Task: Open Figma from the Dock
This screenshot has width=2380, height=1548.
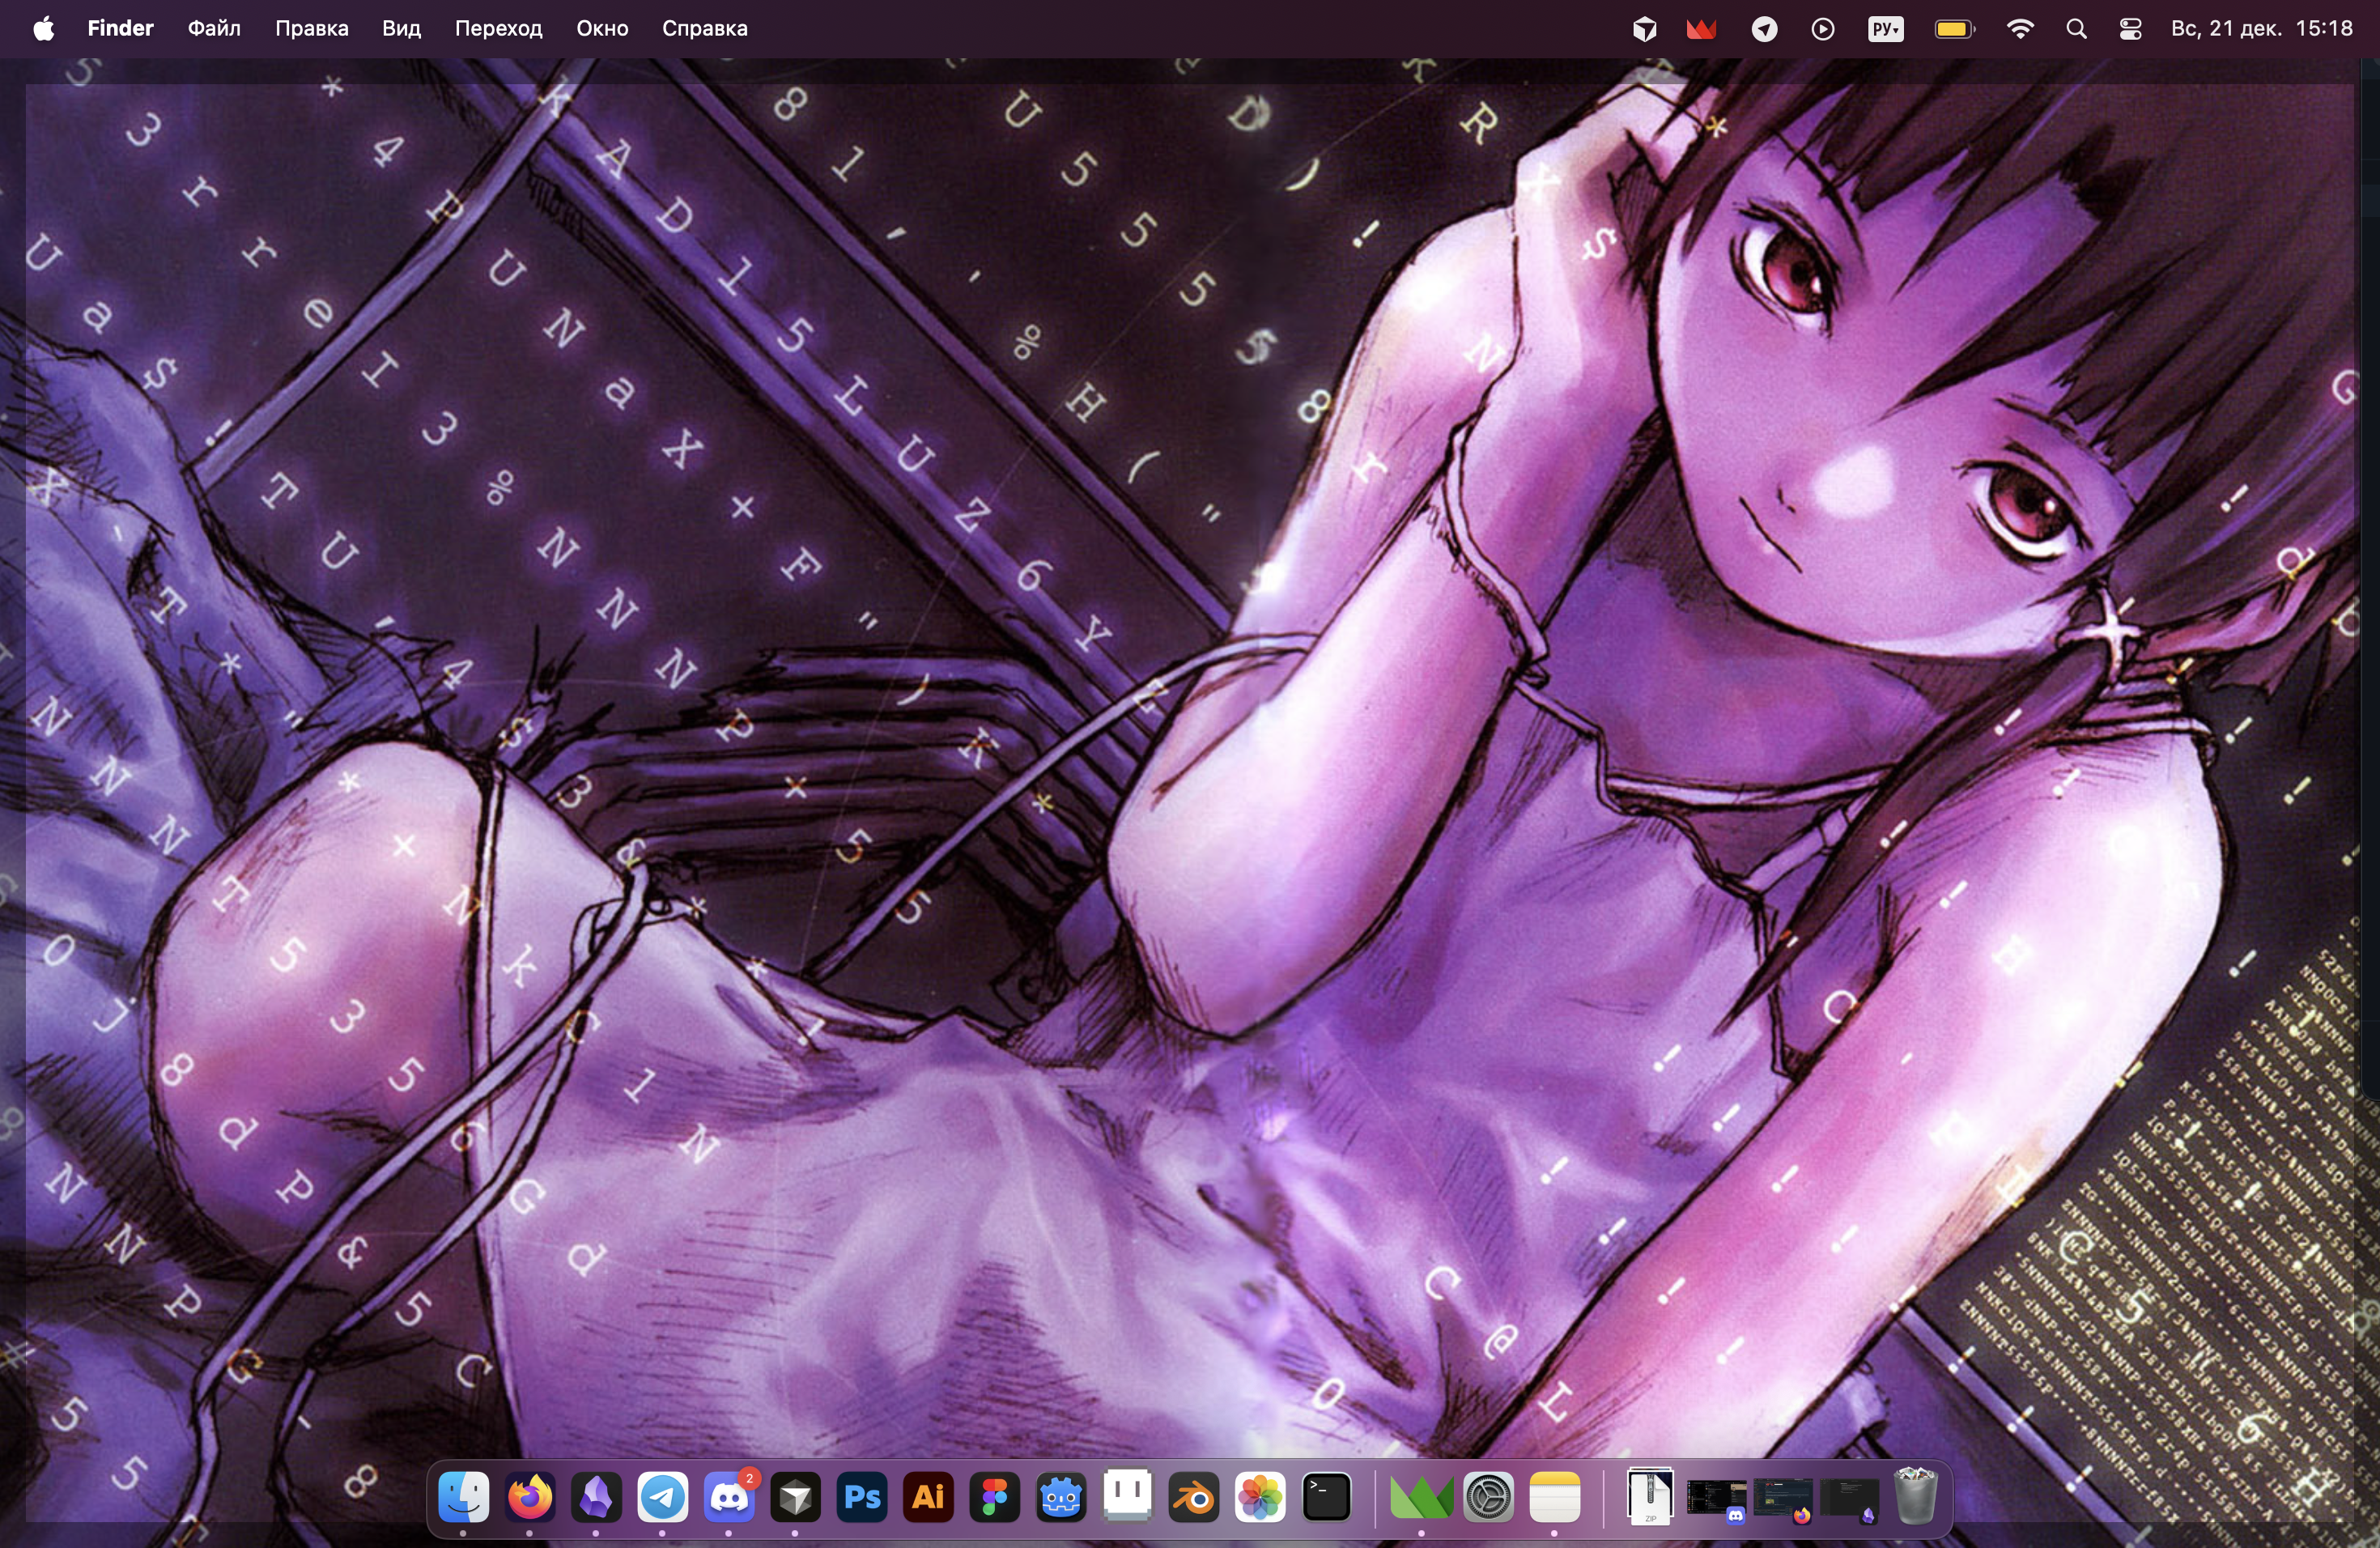Action: (x=994, y=1497)
